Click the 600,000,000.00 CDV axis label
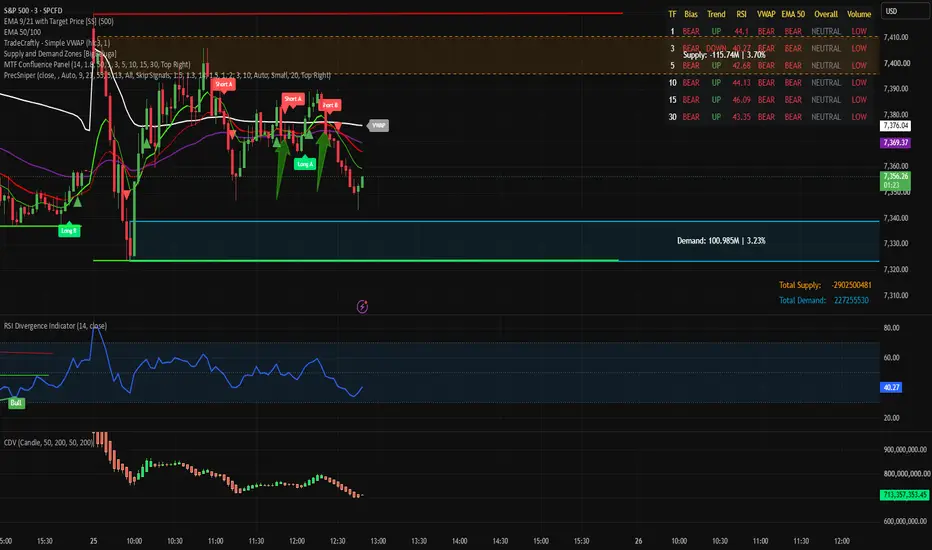This screenshot has height=550, width=932. [x=905, y=521]
